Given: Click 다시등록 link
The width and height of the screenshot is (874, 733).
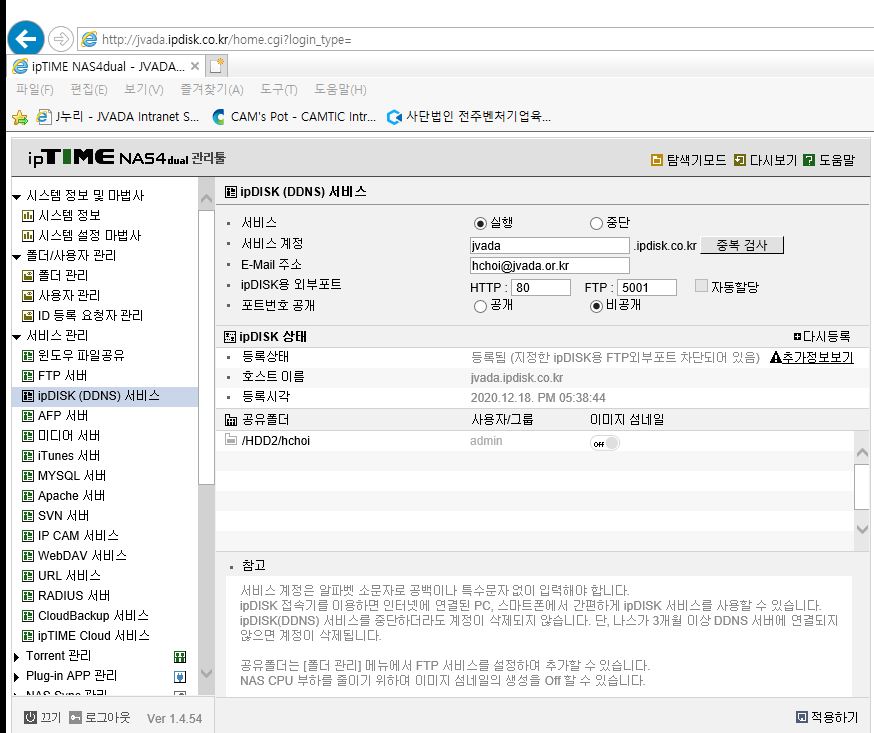Looking at the screenshot, I should pos(822,337).
